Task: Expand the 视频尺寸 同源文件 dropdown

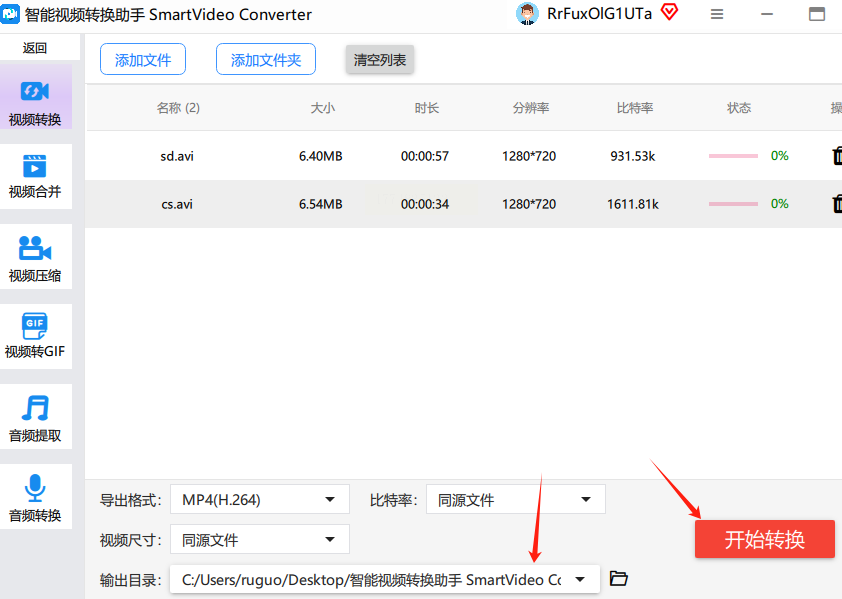Action: click(260, 539)
